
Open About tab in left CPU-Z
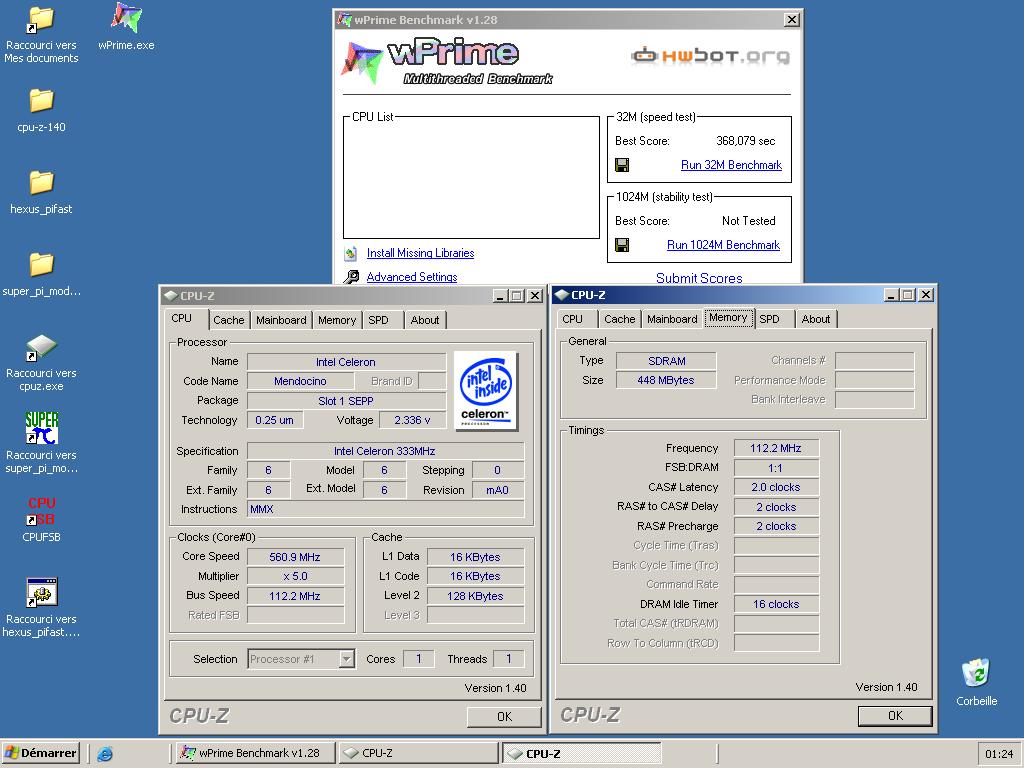[x=424, y=320]
